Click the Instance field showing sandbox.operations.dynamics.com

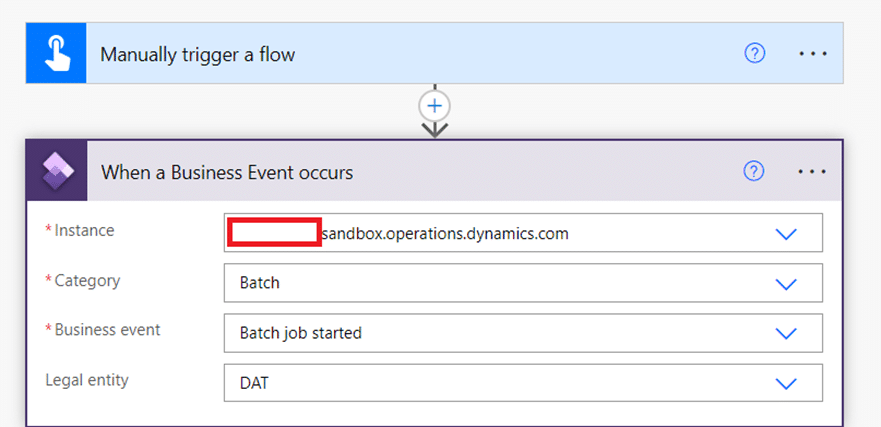pyautogui.click(x=523, y=233)
